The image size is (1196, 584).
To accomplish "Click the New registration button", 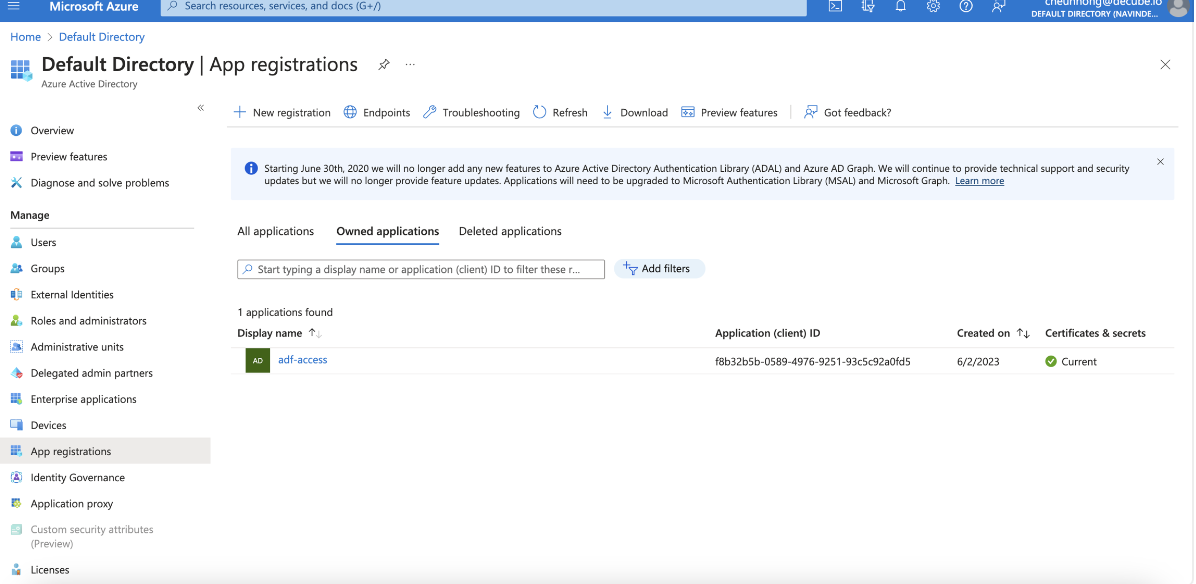I will tap(282, 113).
